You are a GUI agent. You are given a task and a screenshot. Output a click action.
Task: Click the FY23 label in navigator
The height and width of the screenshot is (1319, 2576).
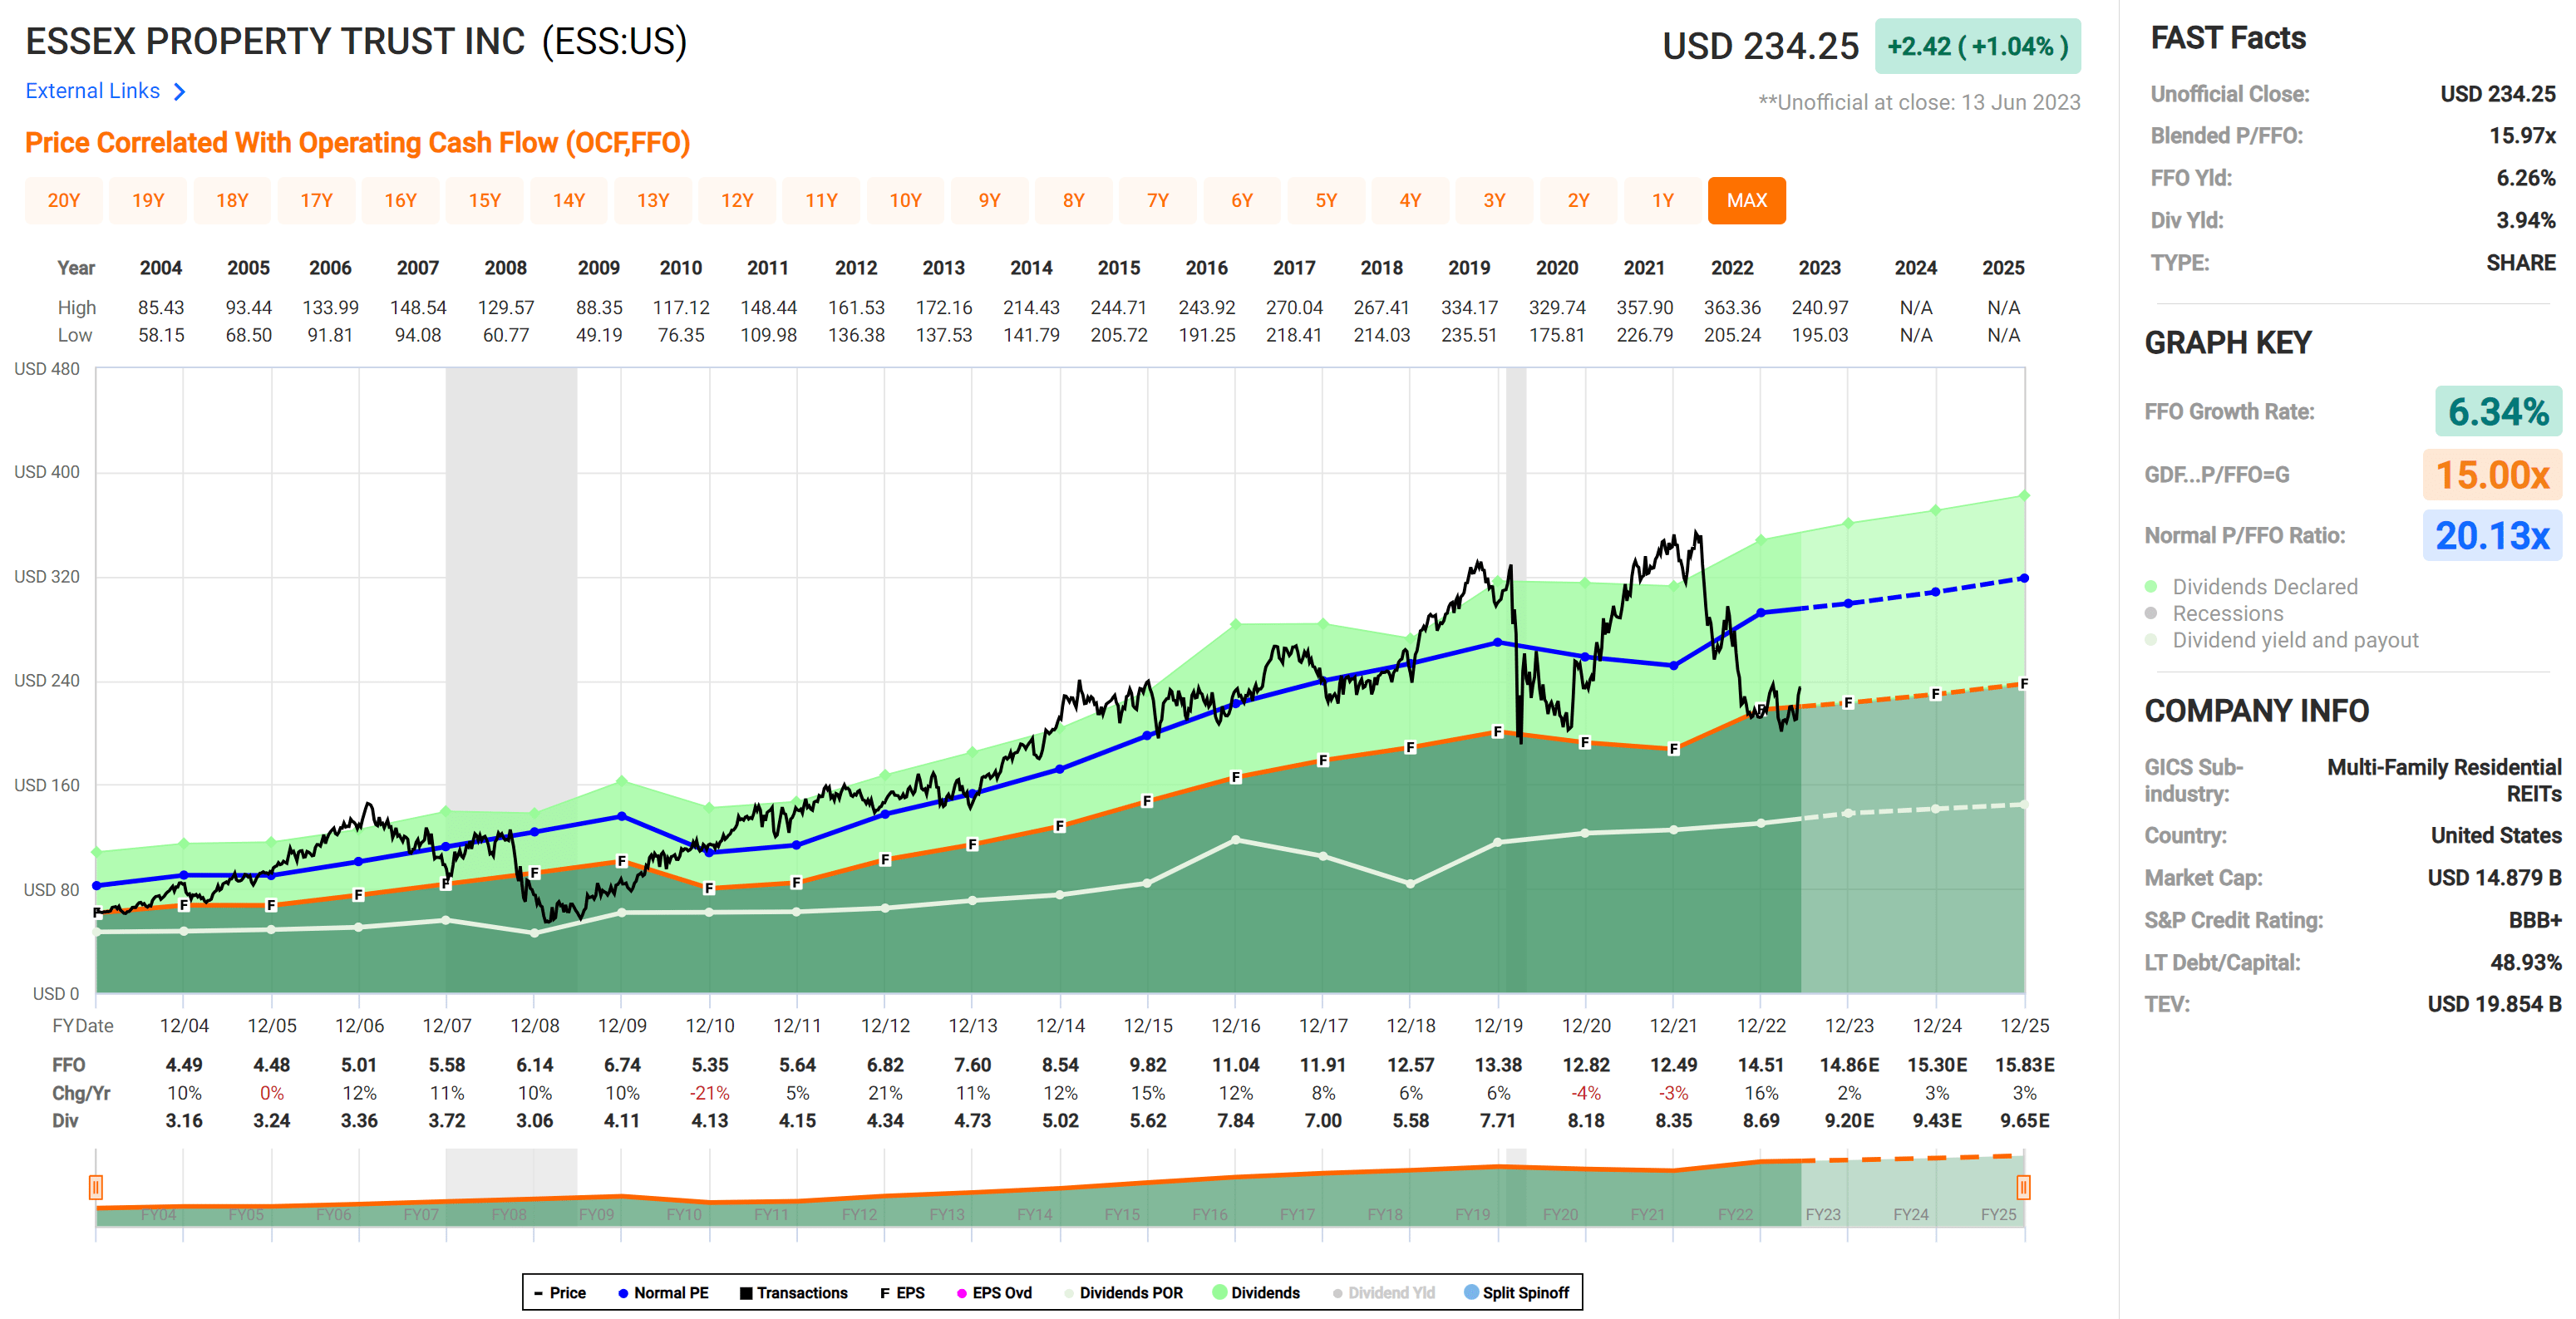pyautogui.click(x=1823, y=1214)
